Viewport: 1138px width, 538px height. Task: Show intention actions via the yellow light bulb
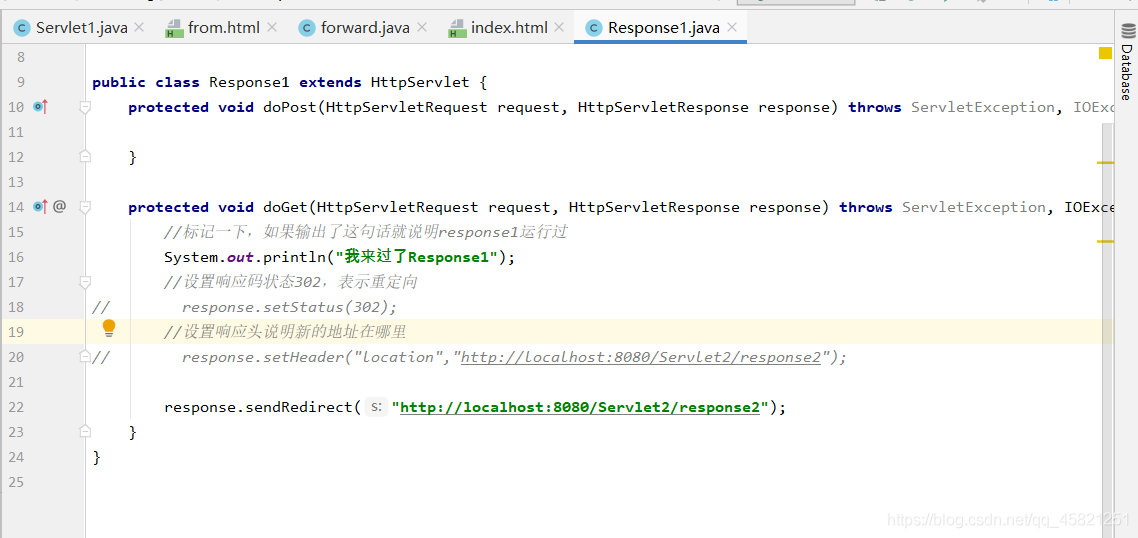[109, 329]
